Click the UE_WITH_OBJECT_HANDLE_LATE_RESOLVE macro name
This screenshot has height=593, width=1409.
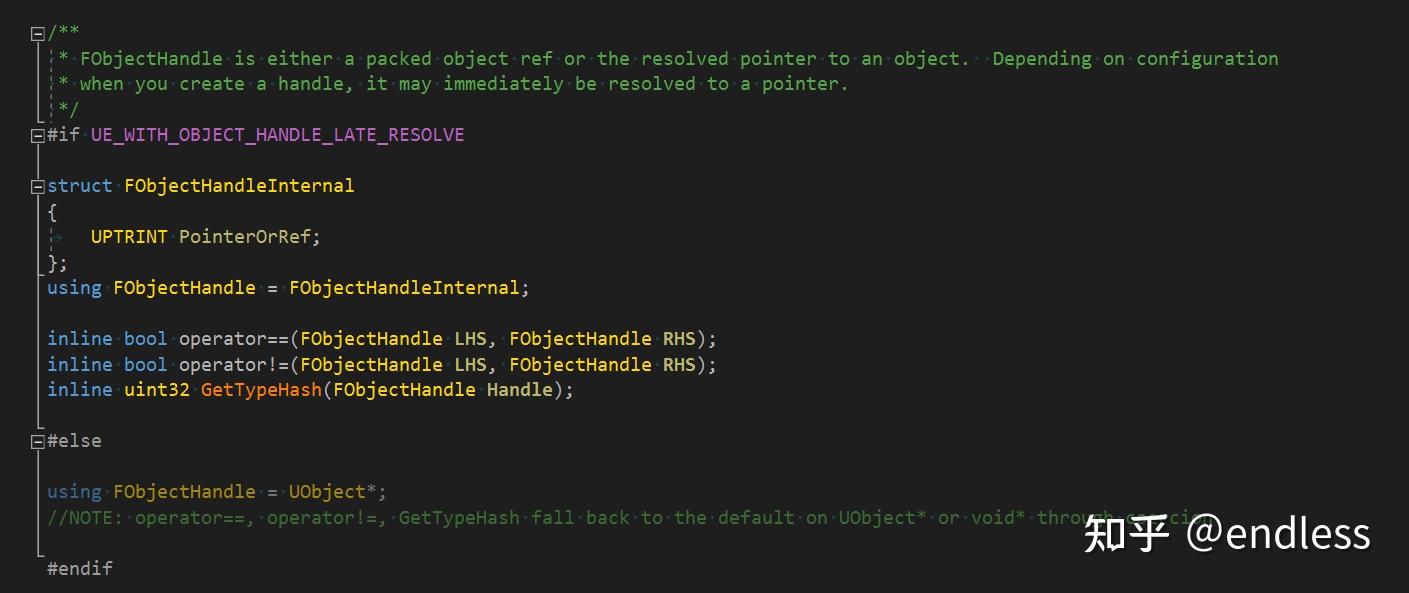pyautogui.click(x=277, y=134)
